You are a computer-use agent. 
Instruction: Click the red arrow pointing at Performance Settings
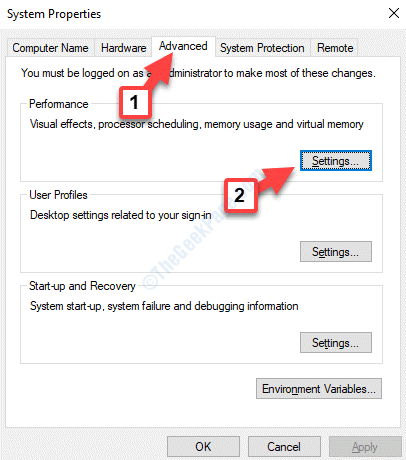click(x=276, y=180)
